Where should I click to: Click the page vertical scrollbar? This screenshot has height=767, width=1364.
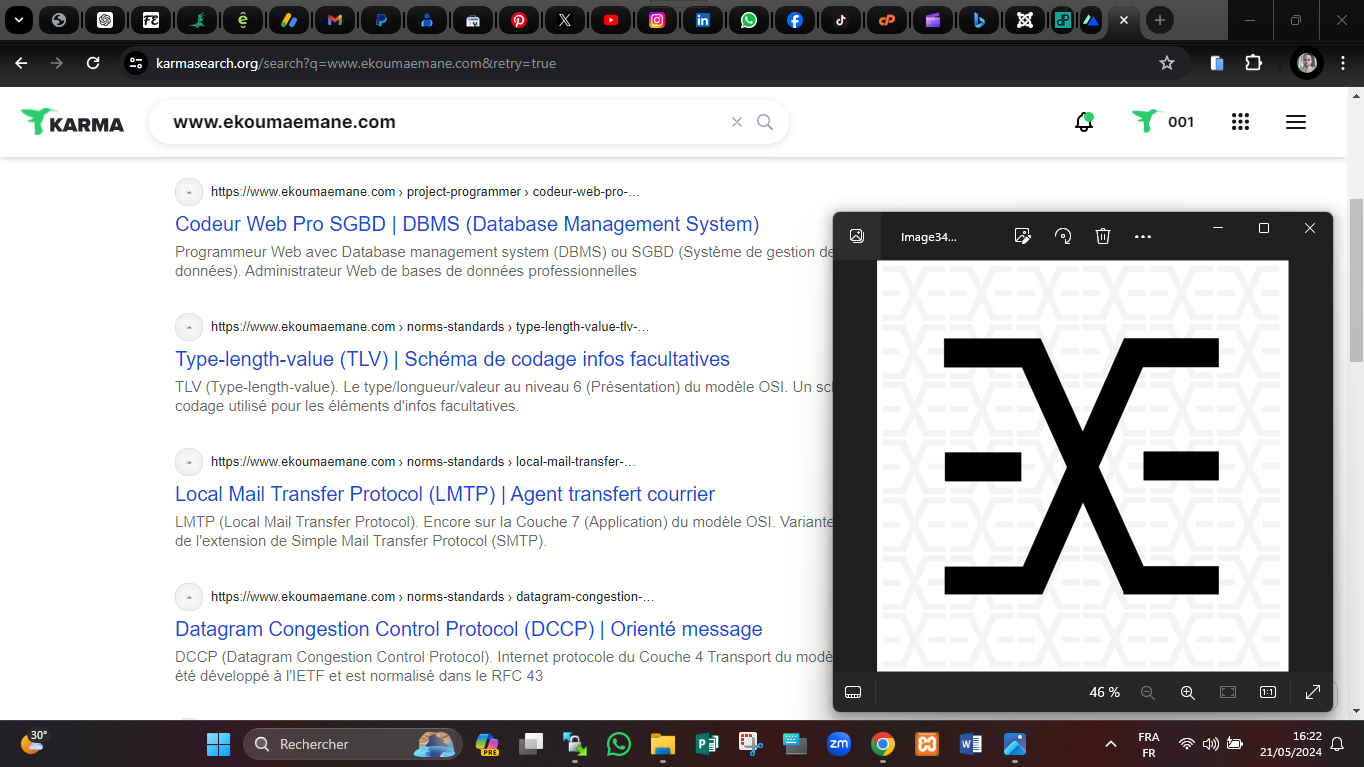click(x=1356, y=280)
